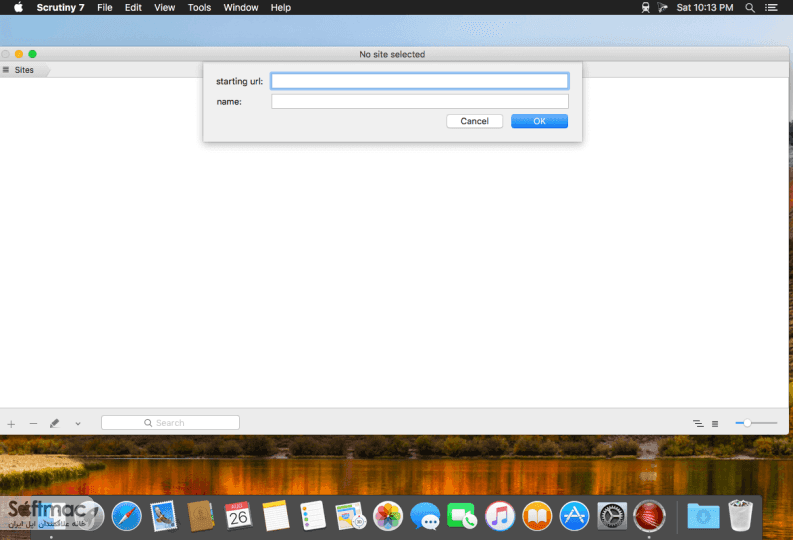This screenshot has height=540, width=793.
Task: Open Maps from the dock
Action: [x=350, y=516]
